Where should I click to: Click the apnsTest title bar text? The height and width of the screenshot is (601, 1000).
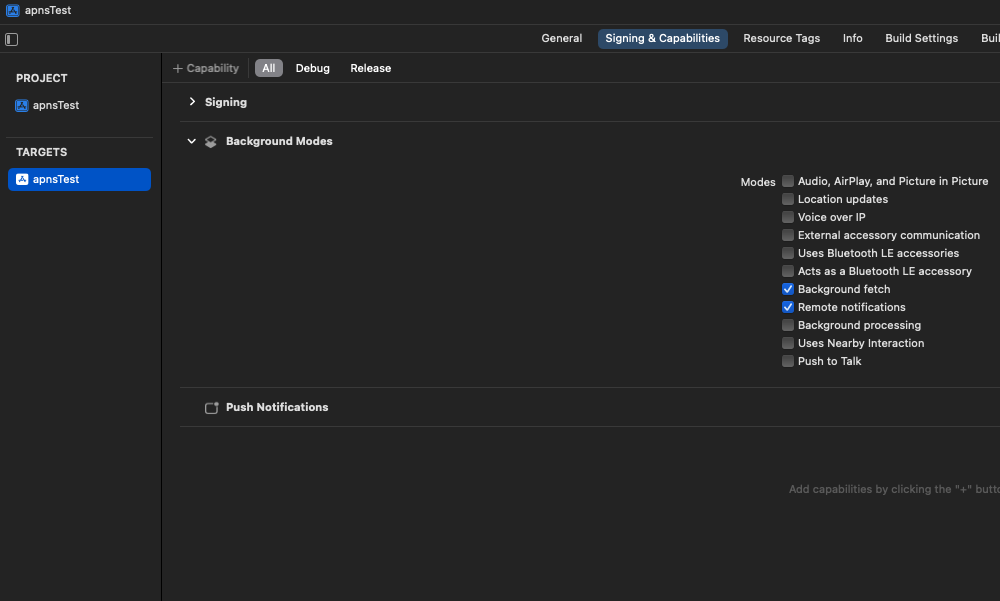[x=48, y=10]
